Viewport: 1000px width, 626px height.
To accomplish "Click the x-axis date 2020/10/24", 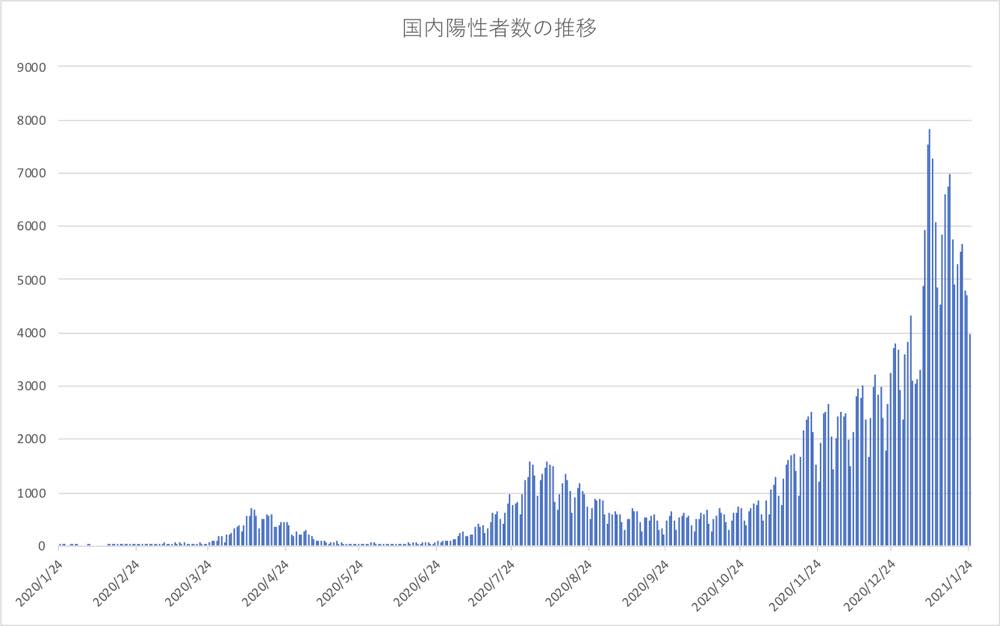I will click(718, 585).
